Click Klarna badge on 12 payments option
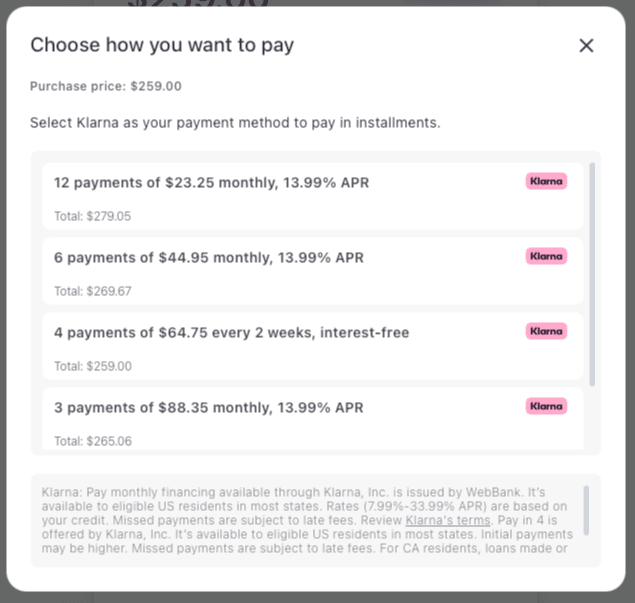This screenshot has width=635, height=603. pyautogui.click(x=546, y=181)
